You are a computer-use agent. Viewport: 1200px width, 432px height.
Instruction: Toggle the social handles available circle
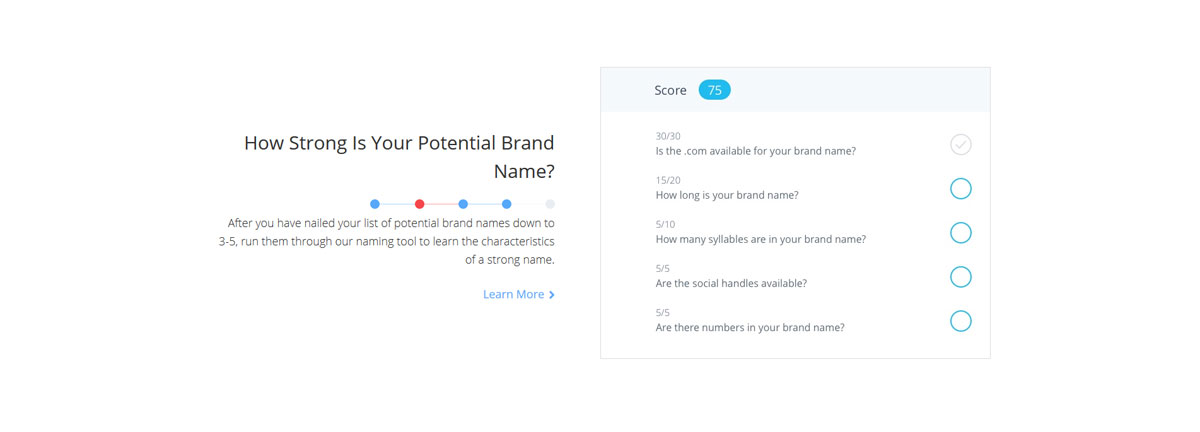coord(960,277)
